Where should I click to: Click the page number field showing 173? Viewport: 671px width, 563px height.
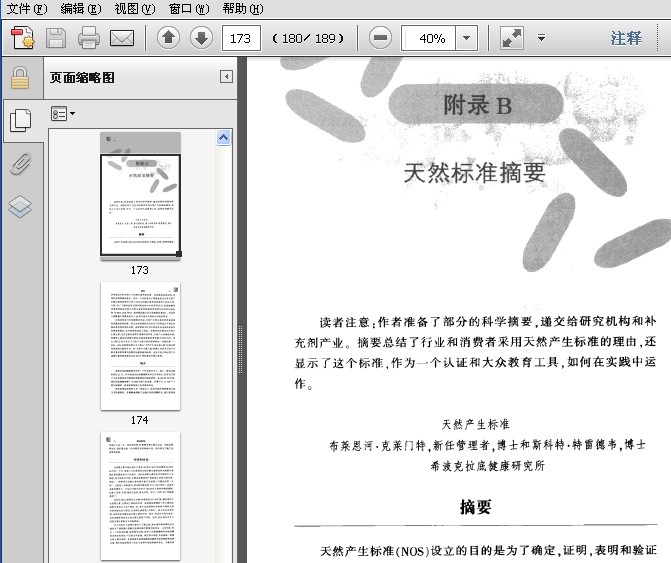(x=241, y=39)
